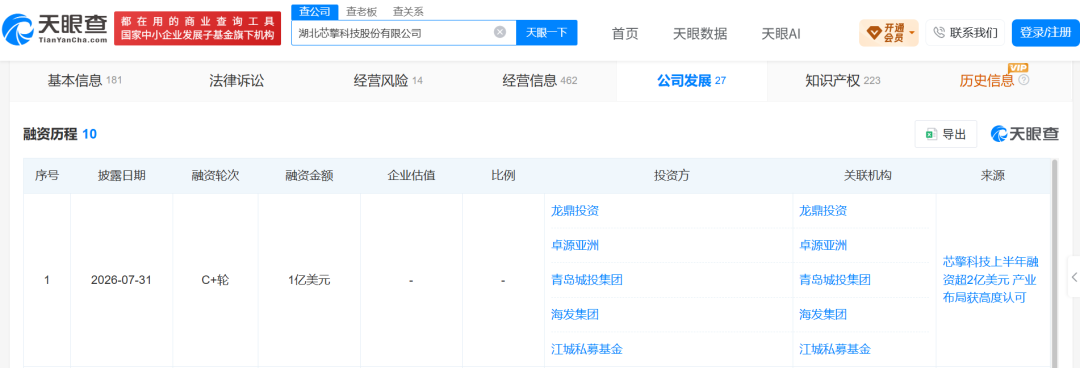This screenshot has height=368, width=1080.
Task: Open 天眼数据 in the top navigation
Action: point(700,33)
